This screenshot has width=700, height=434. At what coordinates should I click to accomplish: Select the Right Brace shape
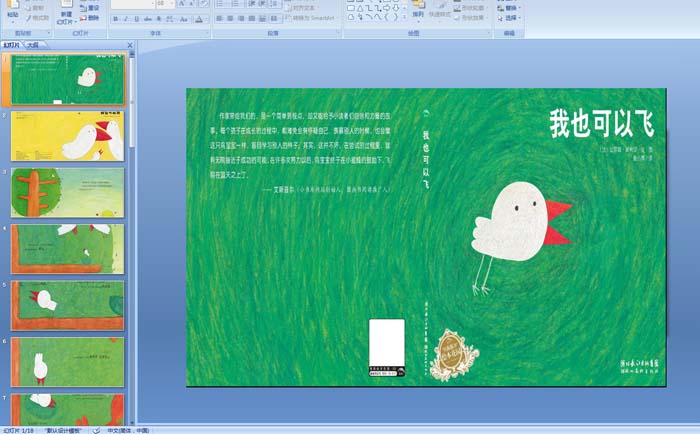pyautogui.click(x=396, y=17)
